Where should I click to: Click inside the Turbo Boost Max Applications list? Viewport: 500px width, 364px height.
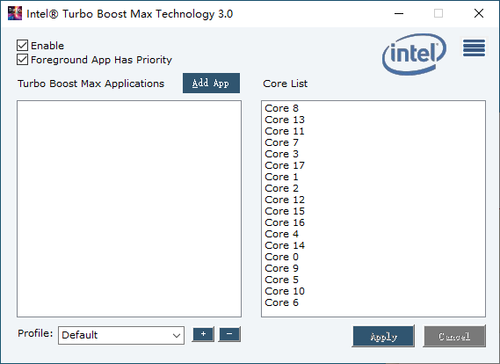click(129, 209)
